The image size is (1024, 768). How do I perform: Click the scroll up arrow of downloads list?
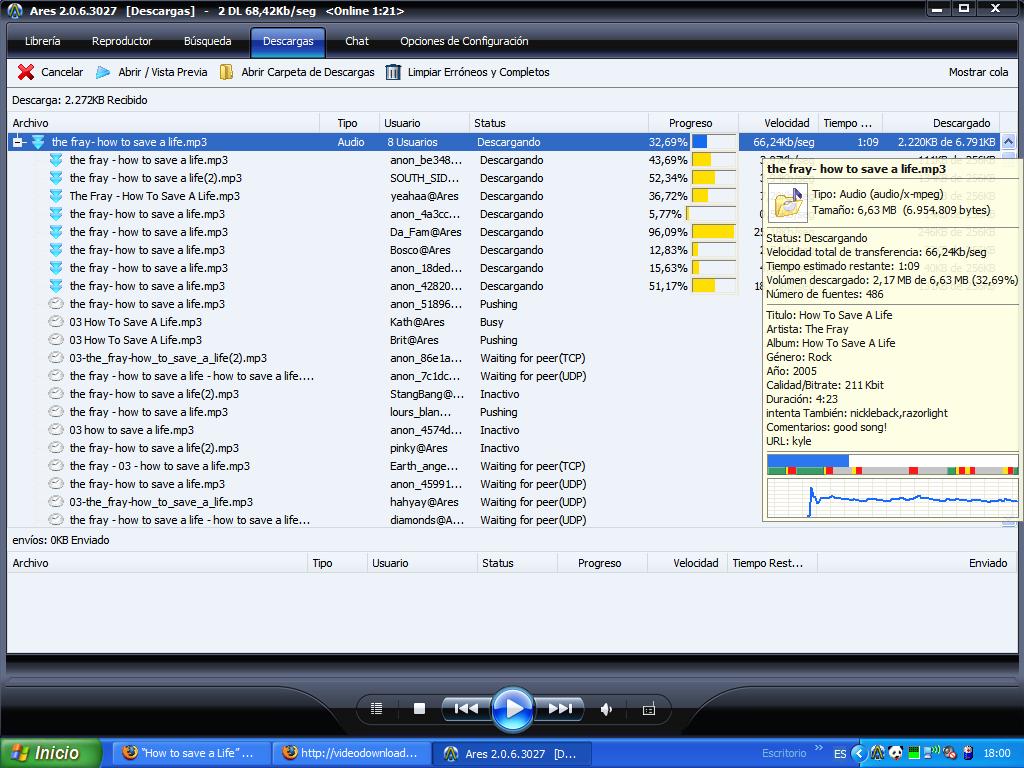point(1008,142)
